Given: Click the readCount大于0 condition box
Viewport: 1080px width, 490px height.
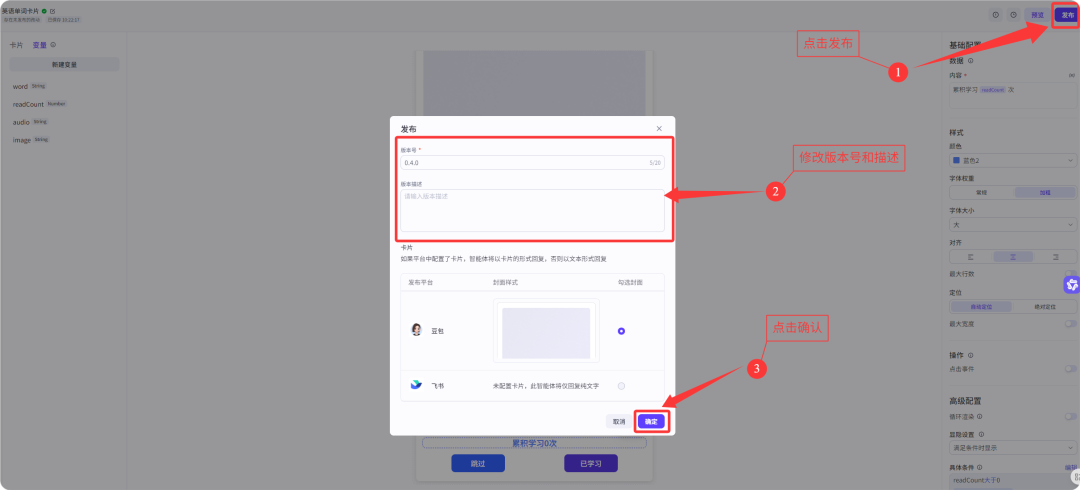Looking at the screenshot, I should tap(1012, 480).
